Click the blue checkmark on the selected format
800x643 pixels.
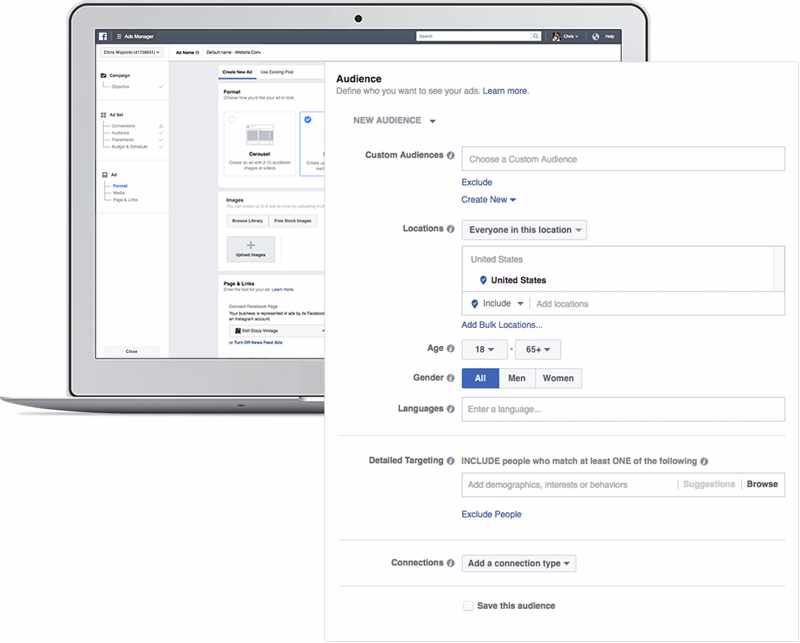306,119
